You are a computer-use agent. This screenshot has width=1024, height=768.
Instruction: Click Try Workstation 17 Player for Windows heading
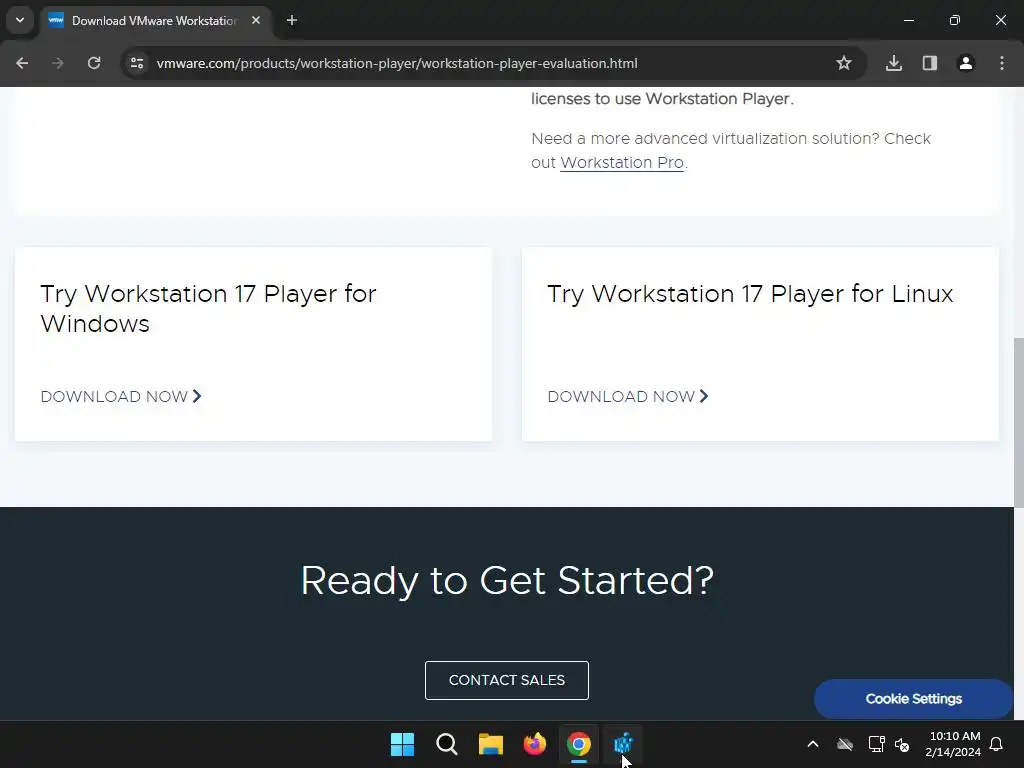click(208, 309)
